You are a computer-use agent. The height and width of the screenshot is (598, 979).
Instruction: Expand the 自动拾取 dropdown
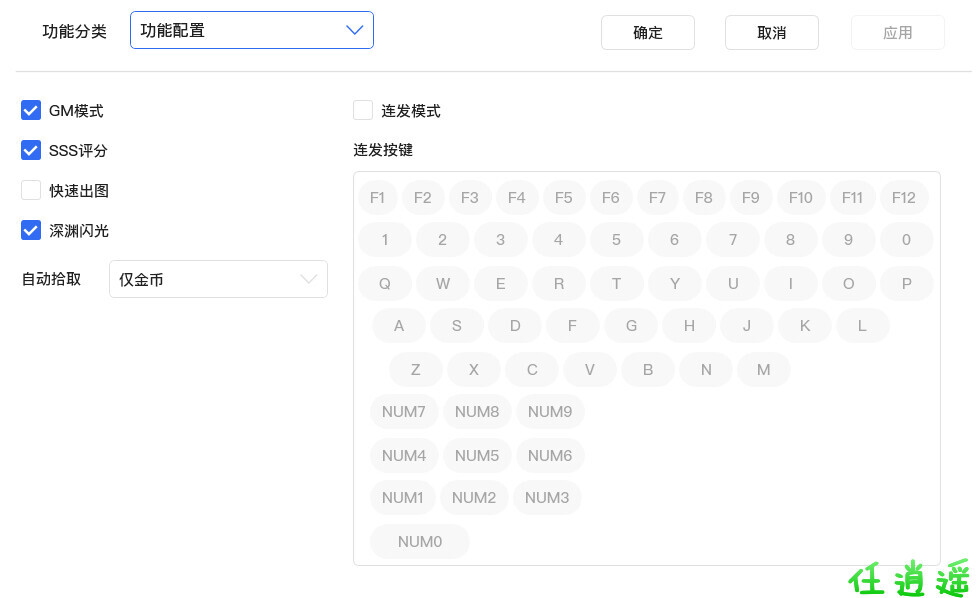218,280
